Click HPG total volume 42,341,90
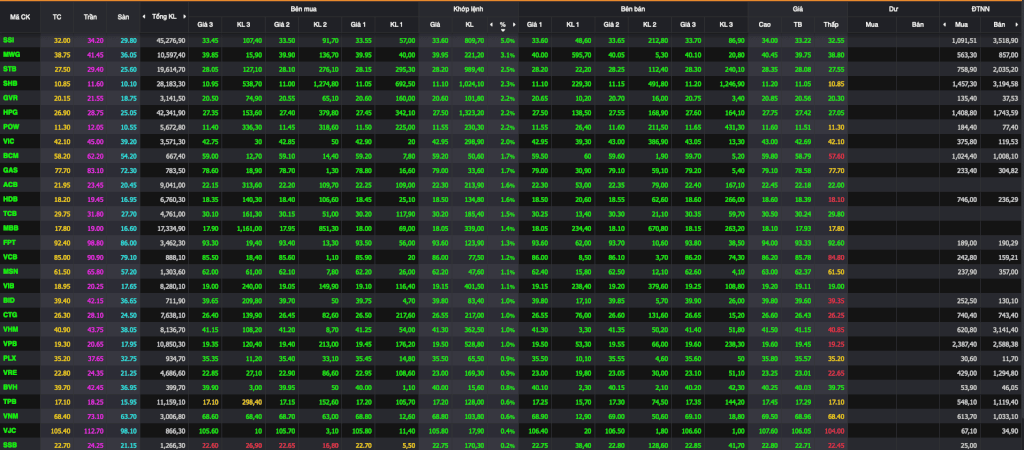The width and height of the screenshot is (1024, 450). 172,110
